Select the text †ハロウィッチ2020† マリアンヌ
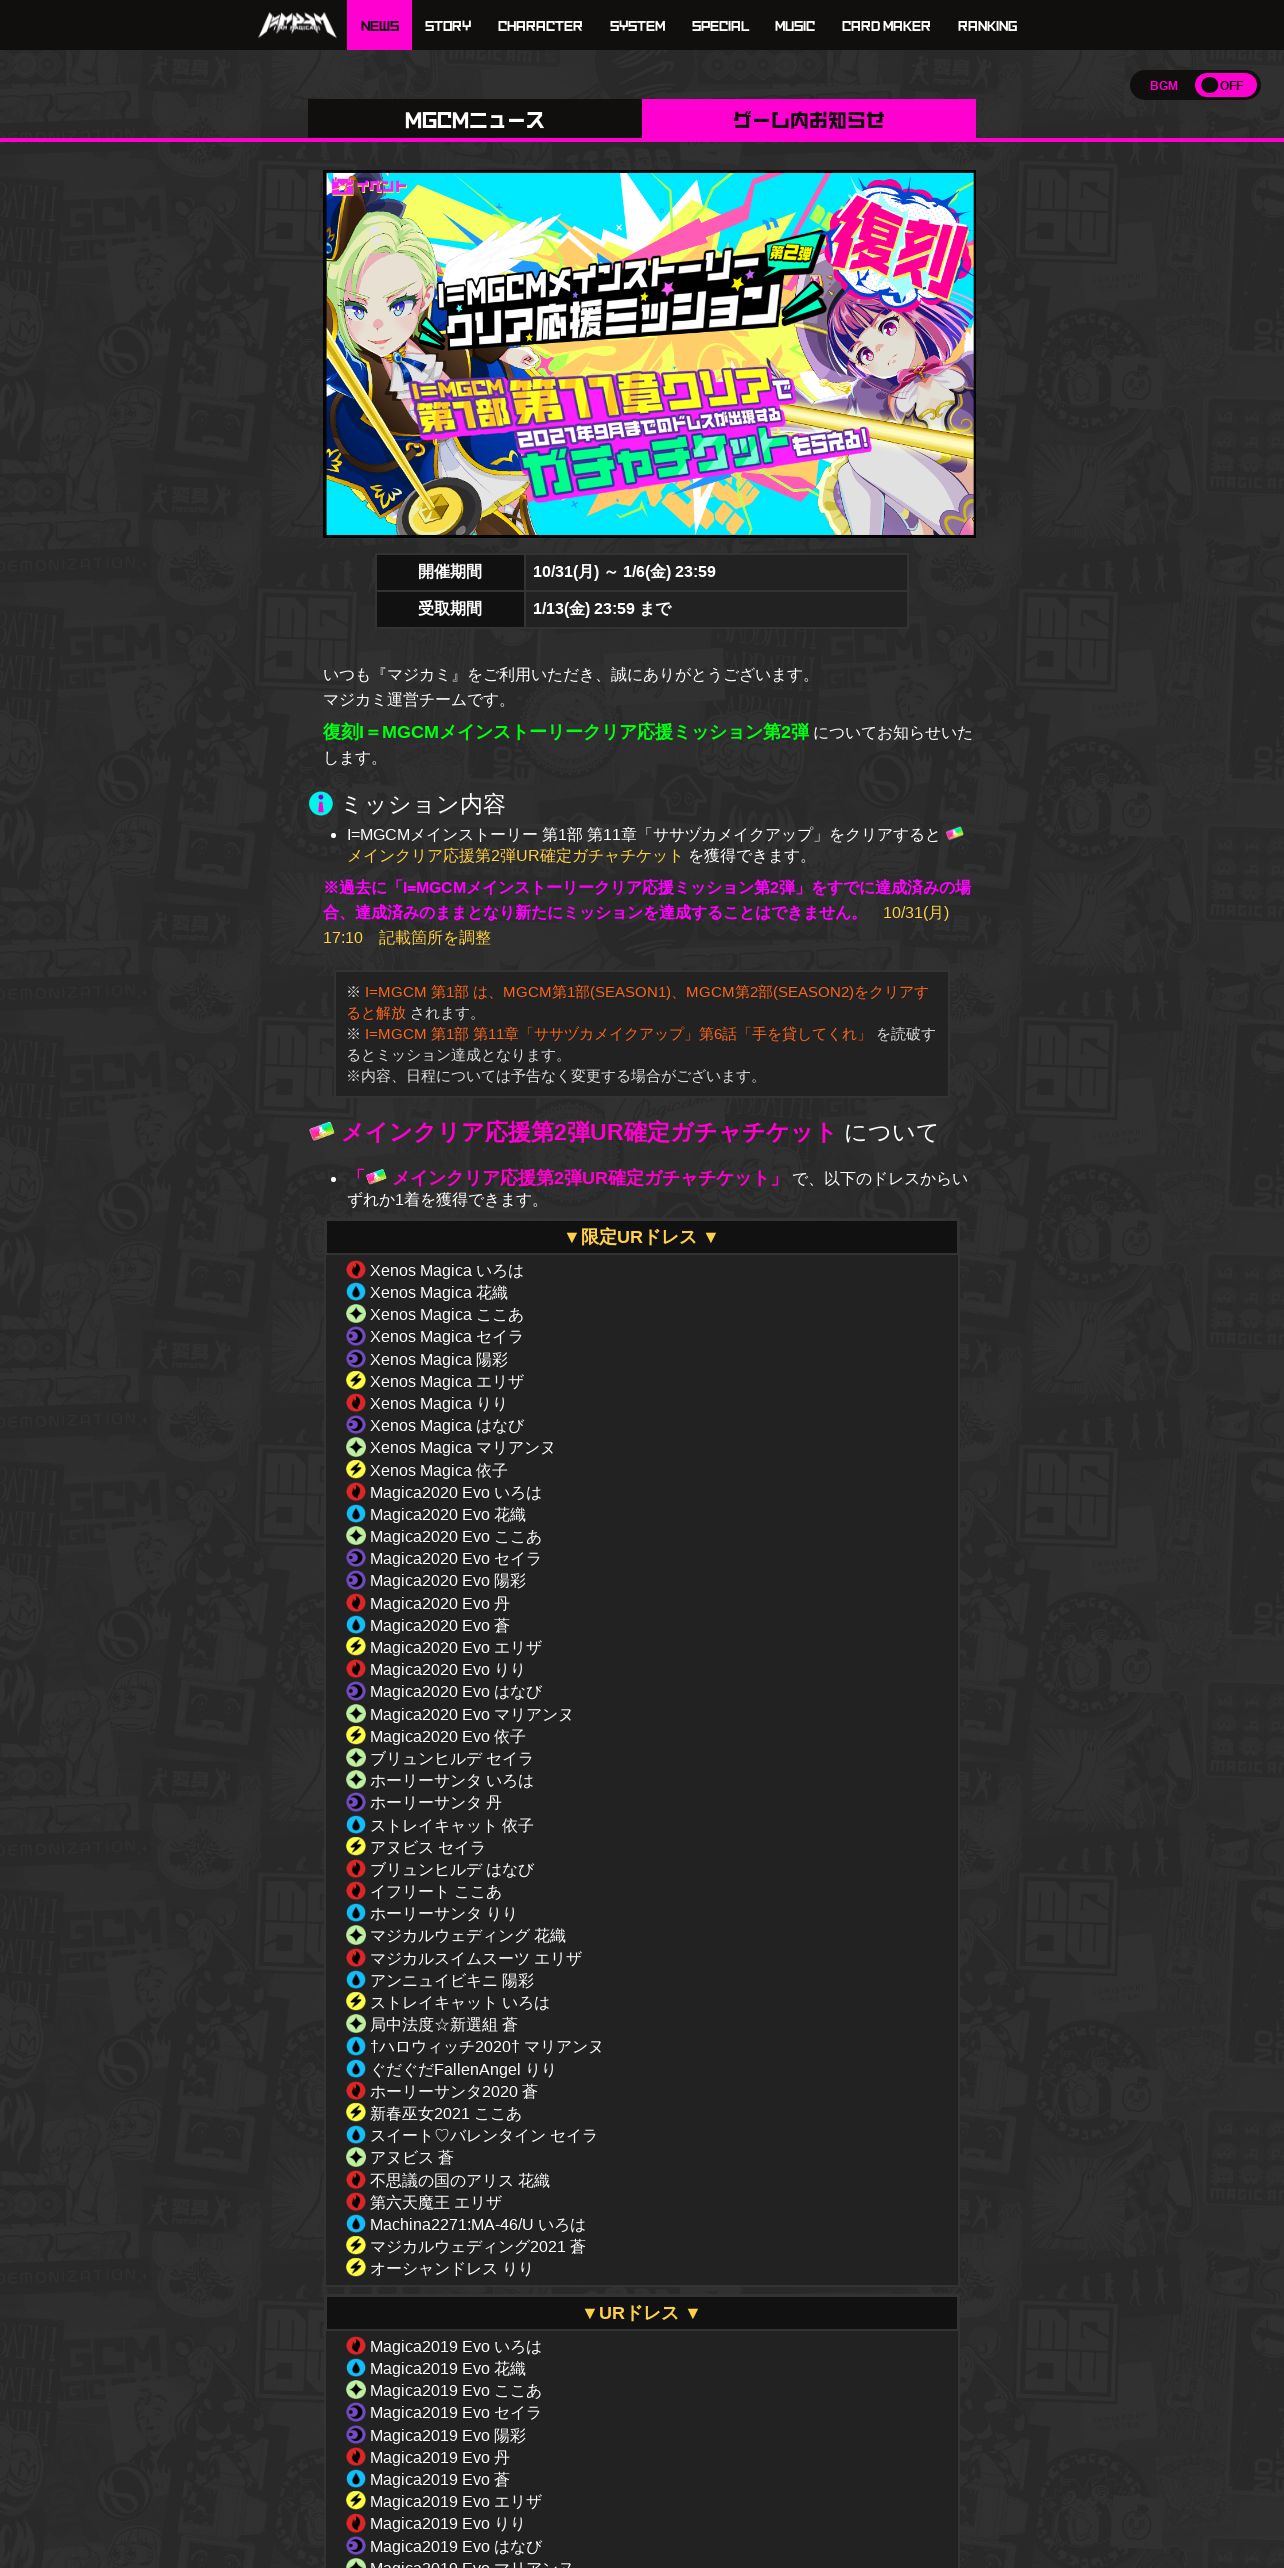 [486, 2046]
